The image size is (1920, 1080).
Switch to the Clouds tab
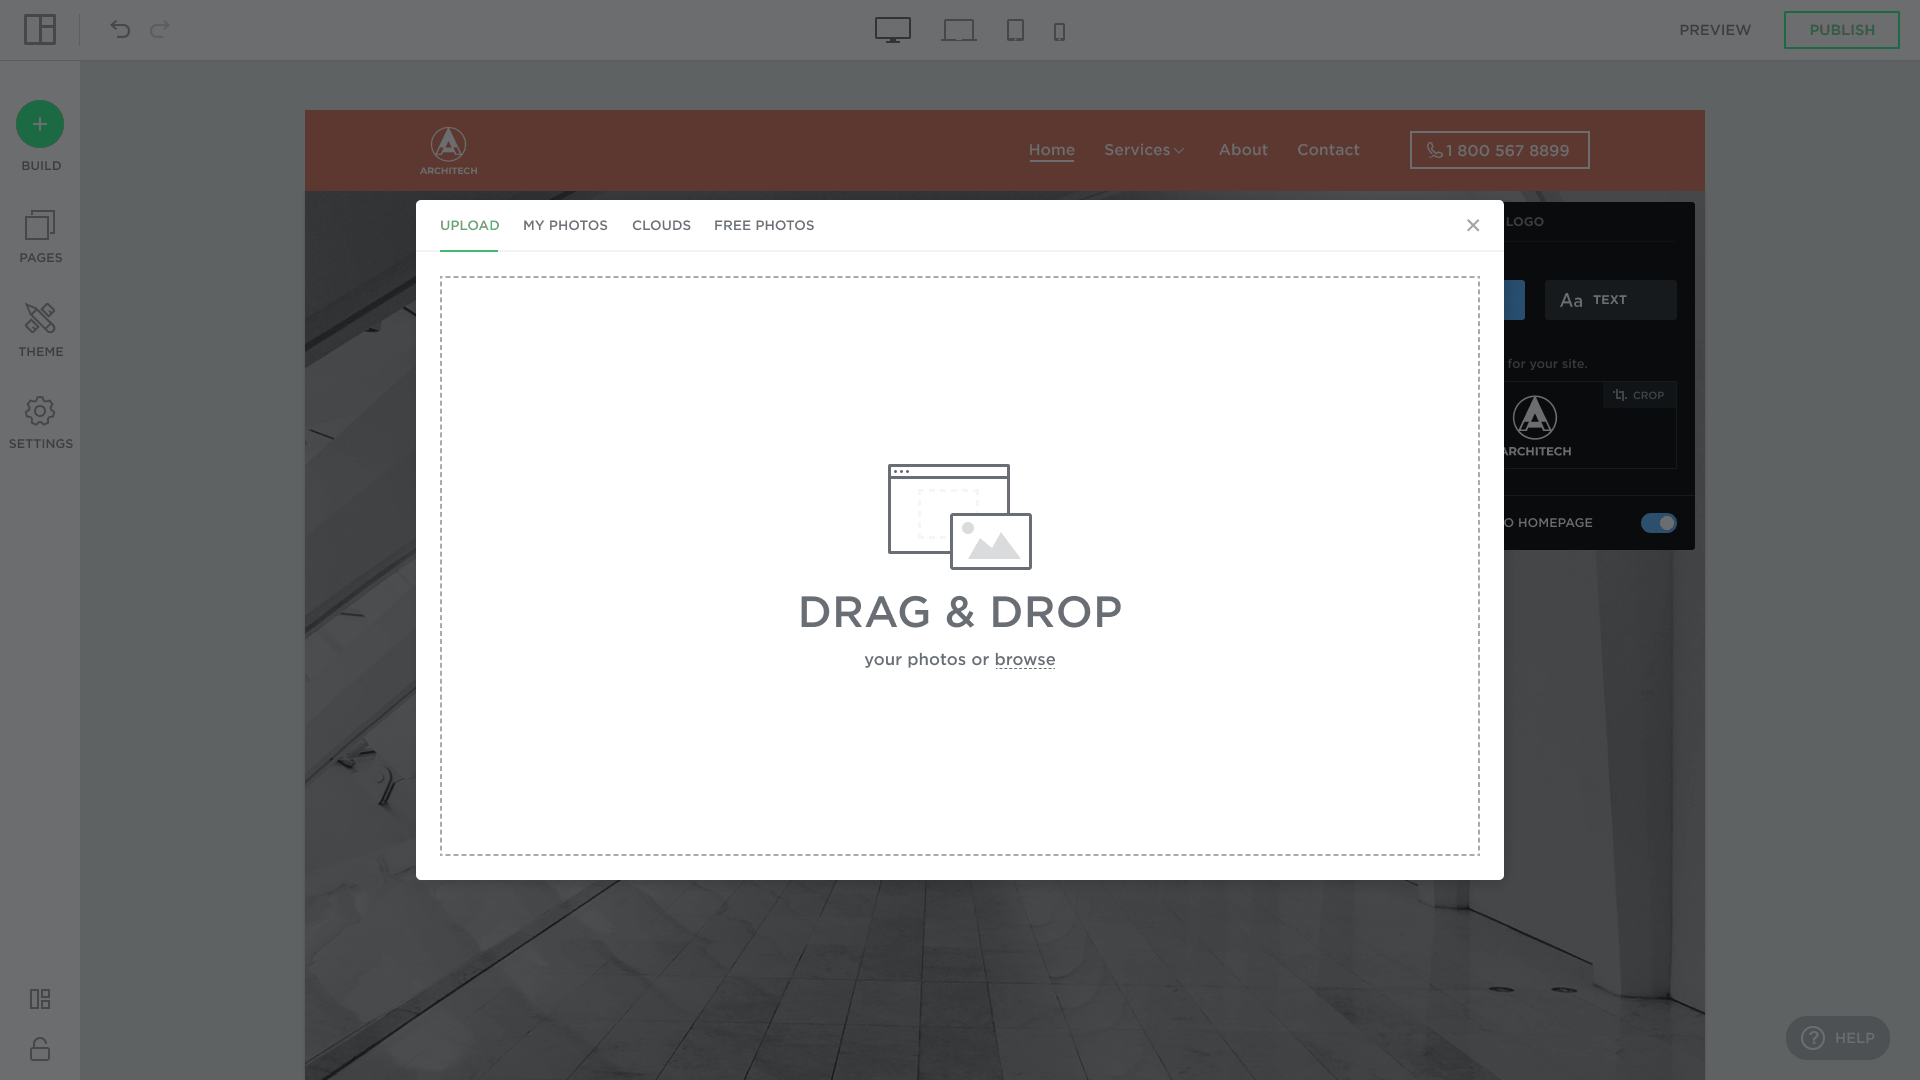[661, 225]
